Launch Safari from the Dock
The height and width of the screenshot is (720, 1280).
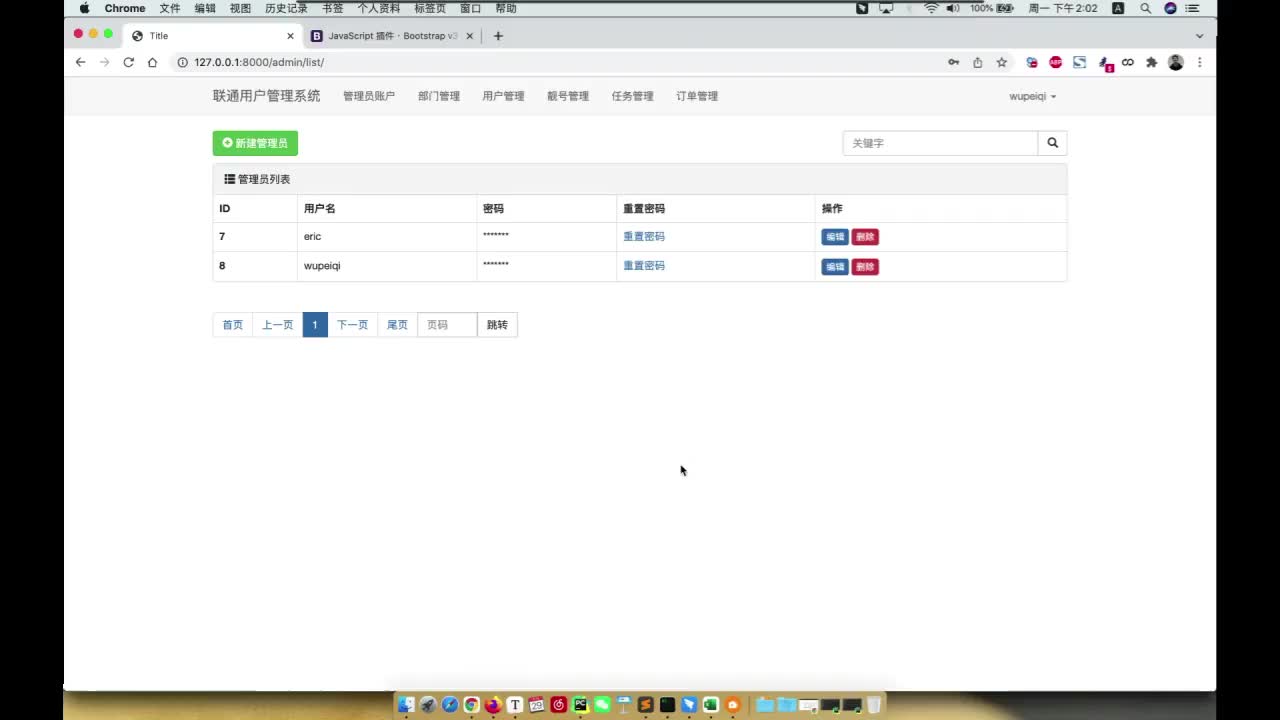pos(450,705)
